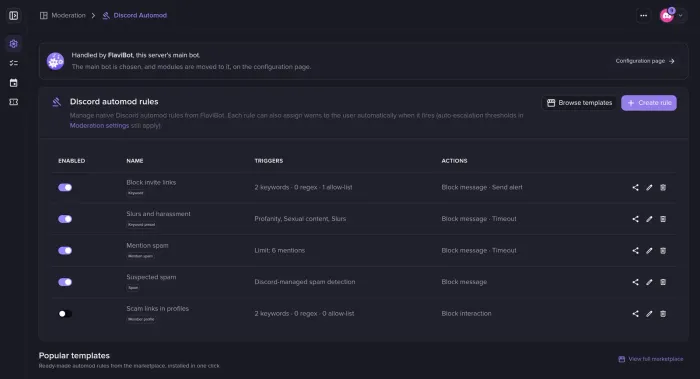The height and width of the screenshot is (379, 700).
Task: Disable the Block invite links toggle
Action: pos(65,187)
